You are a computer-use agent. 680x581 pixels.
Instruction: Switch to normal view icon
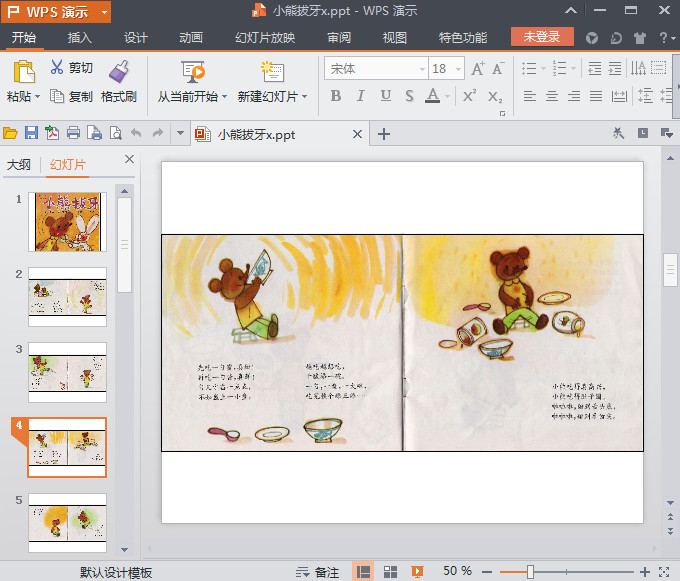click(363, 572)
